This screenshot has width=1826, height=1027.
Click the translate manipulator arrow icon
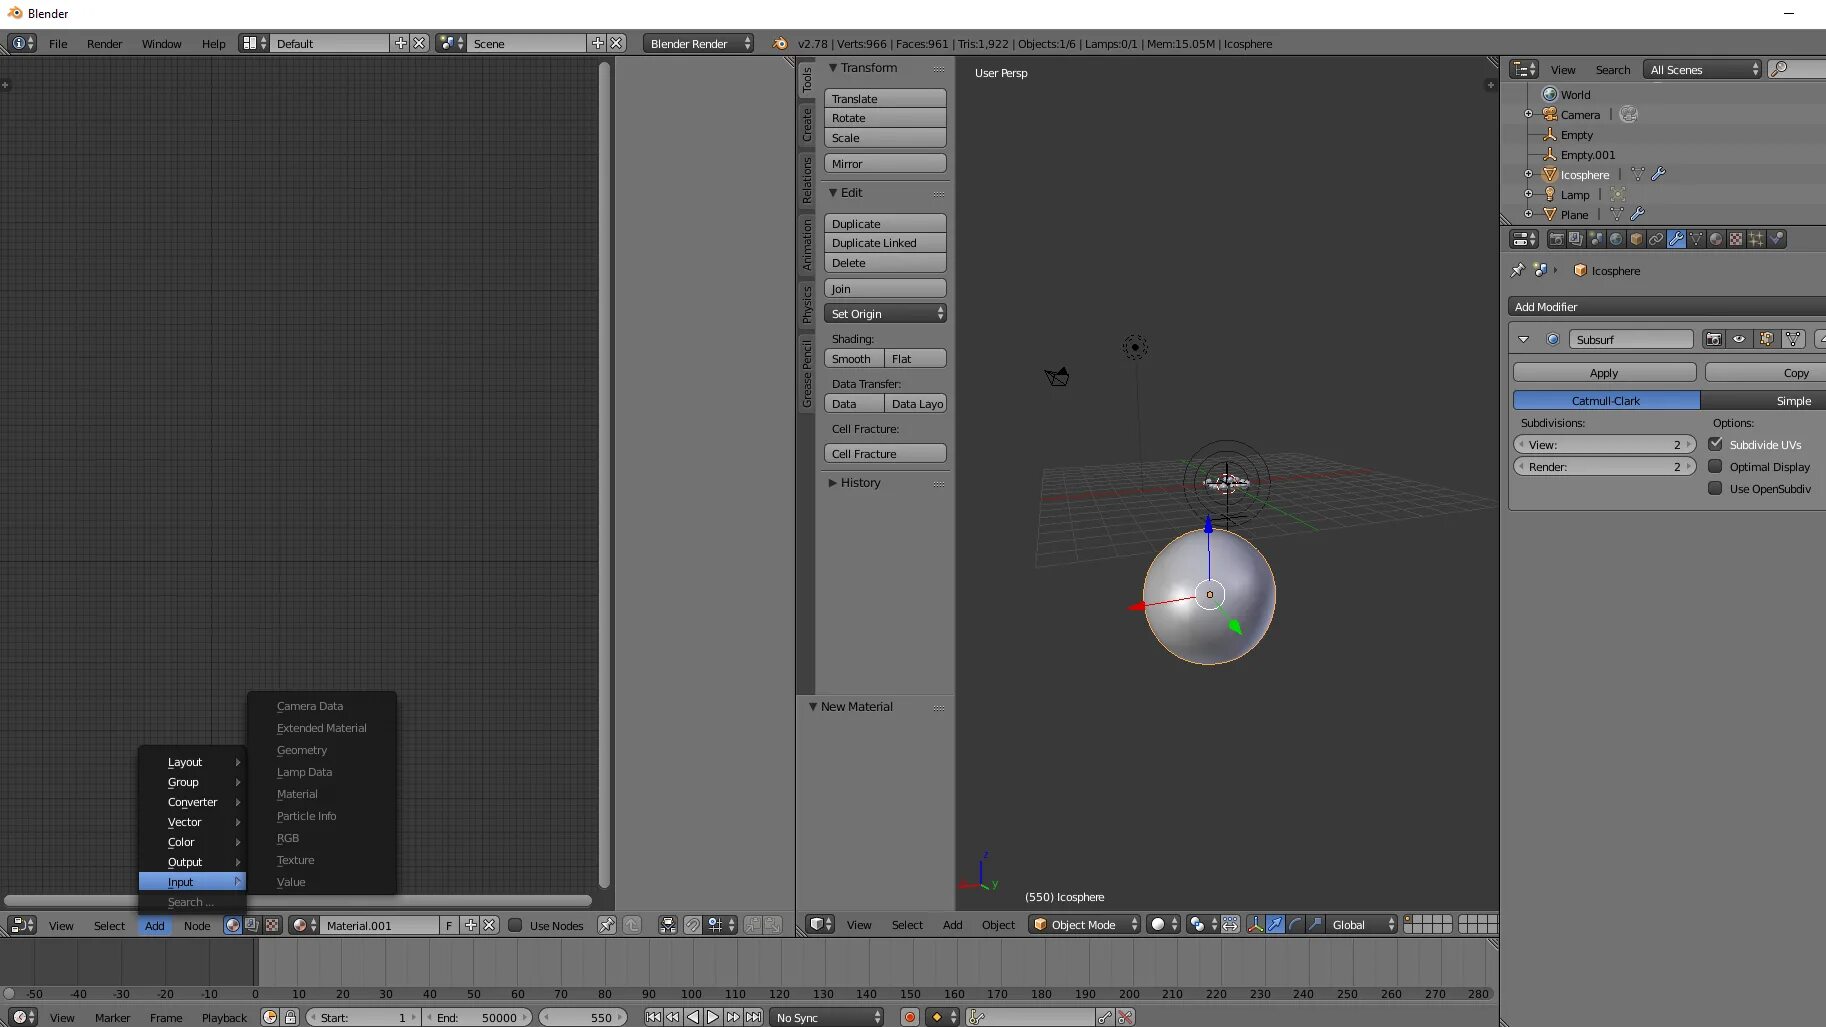tap(1275, 924)
